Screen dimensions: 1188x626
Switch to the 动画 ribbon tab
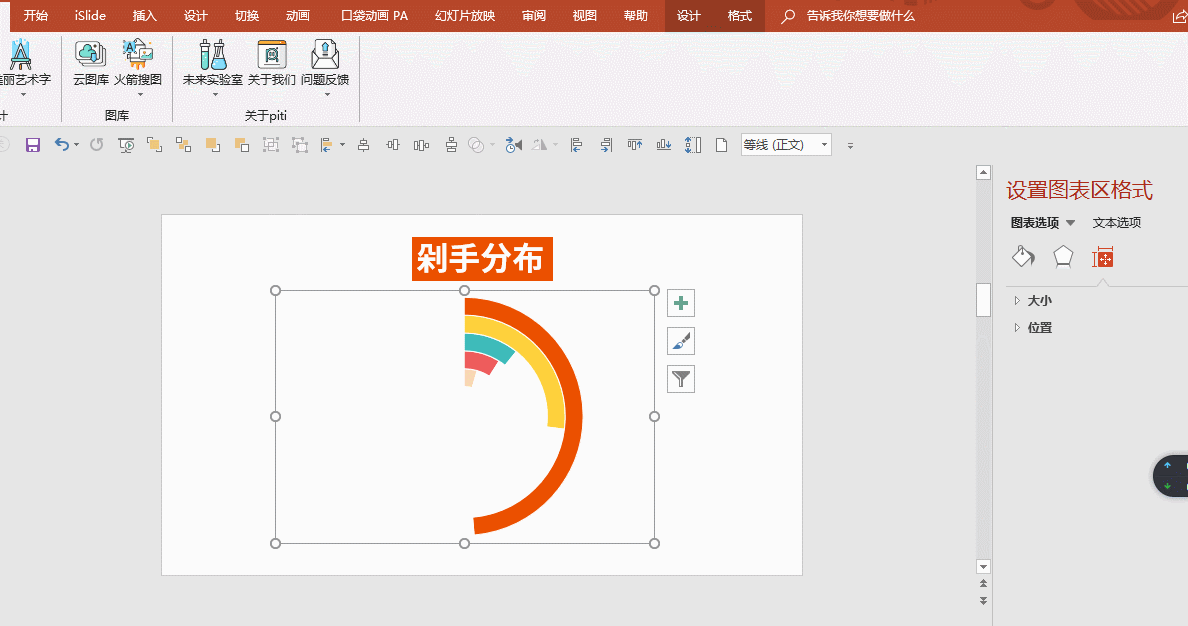click(298, 16)
